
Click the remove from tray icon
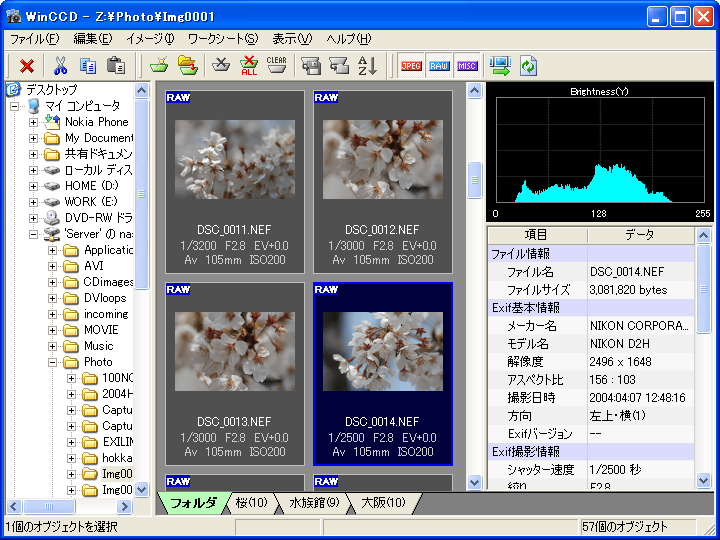(221, 66)
